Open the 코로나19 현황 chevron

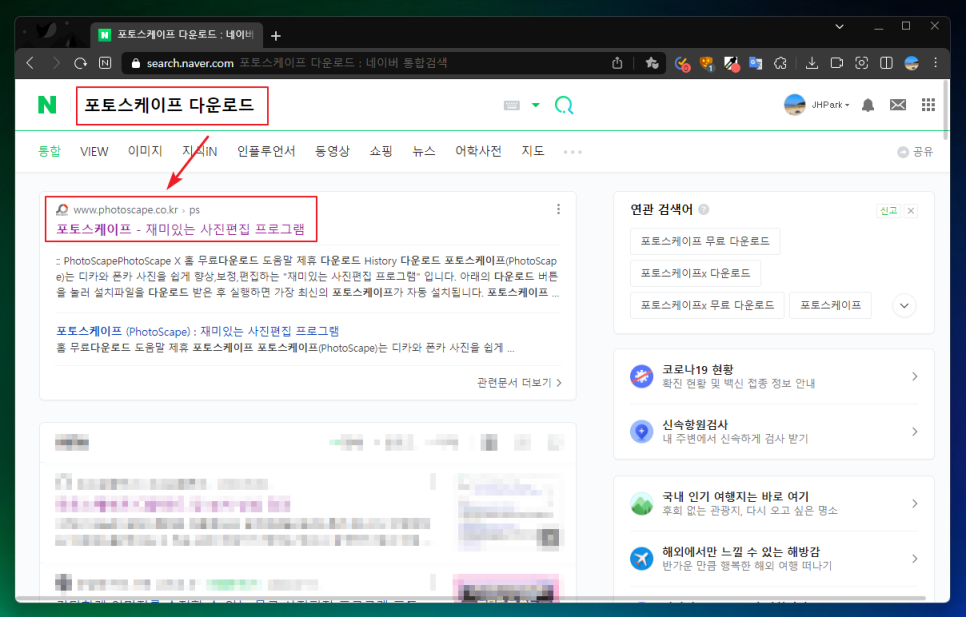[915, 376]
